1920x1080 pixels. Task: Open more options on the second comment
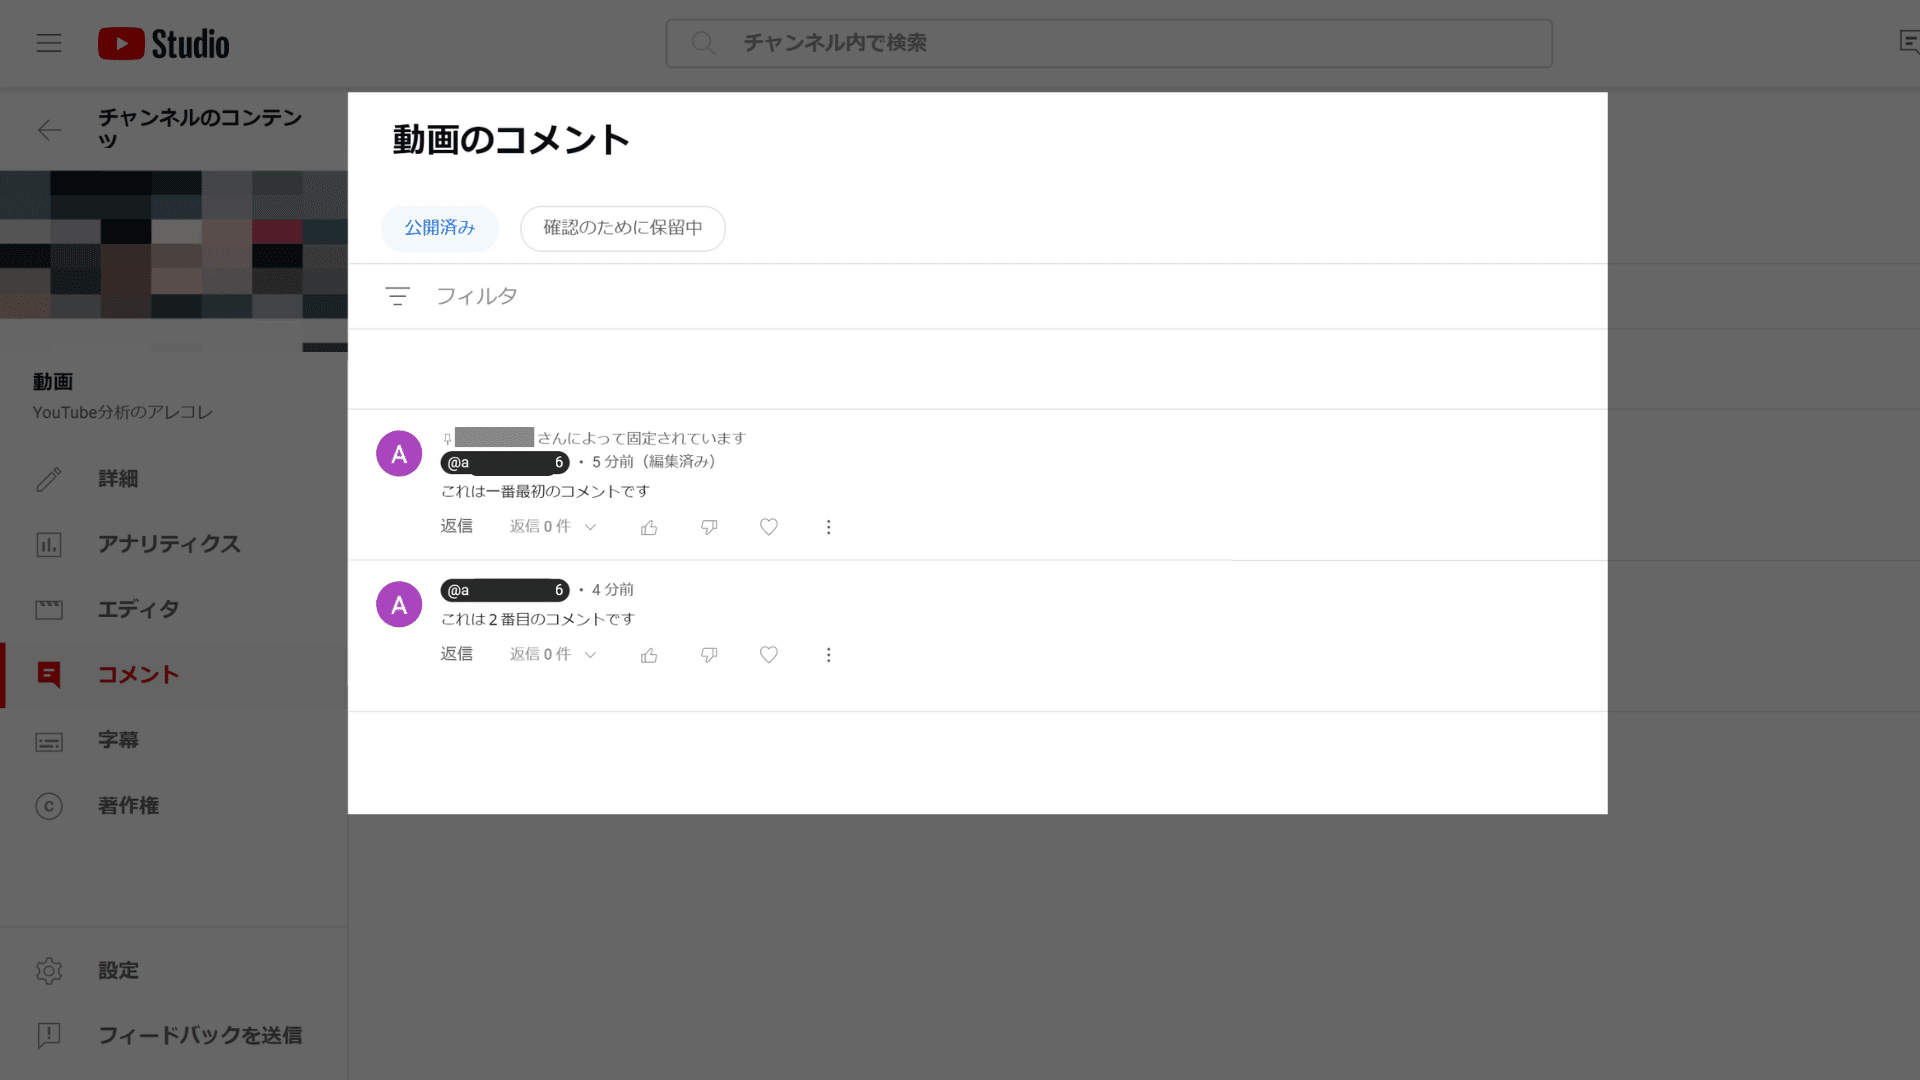tap(828, 655)
